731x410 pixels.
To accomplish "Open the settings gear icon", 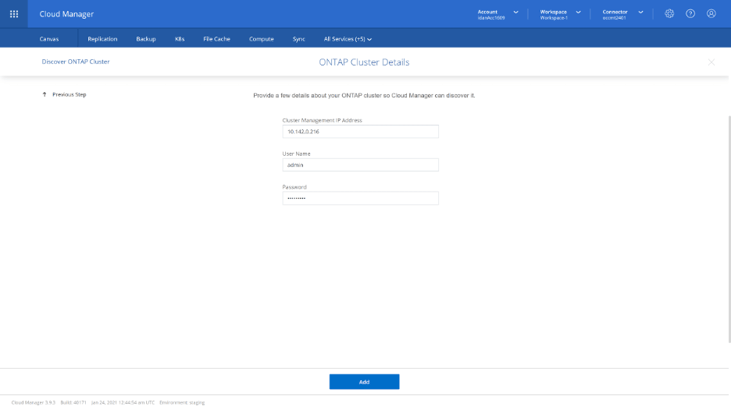I will (x=669, y=14).
